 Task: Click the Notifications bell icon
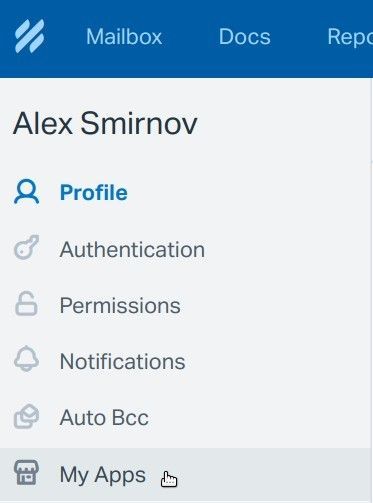[x=26, y=359]
